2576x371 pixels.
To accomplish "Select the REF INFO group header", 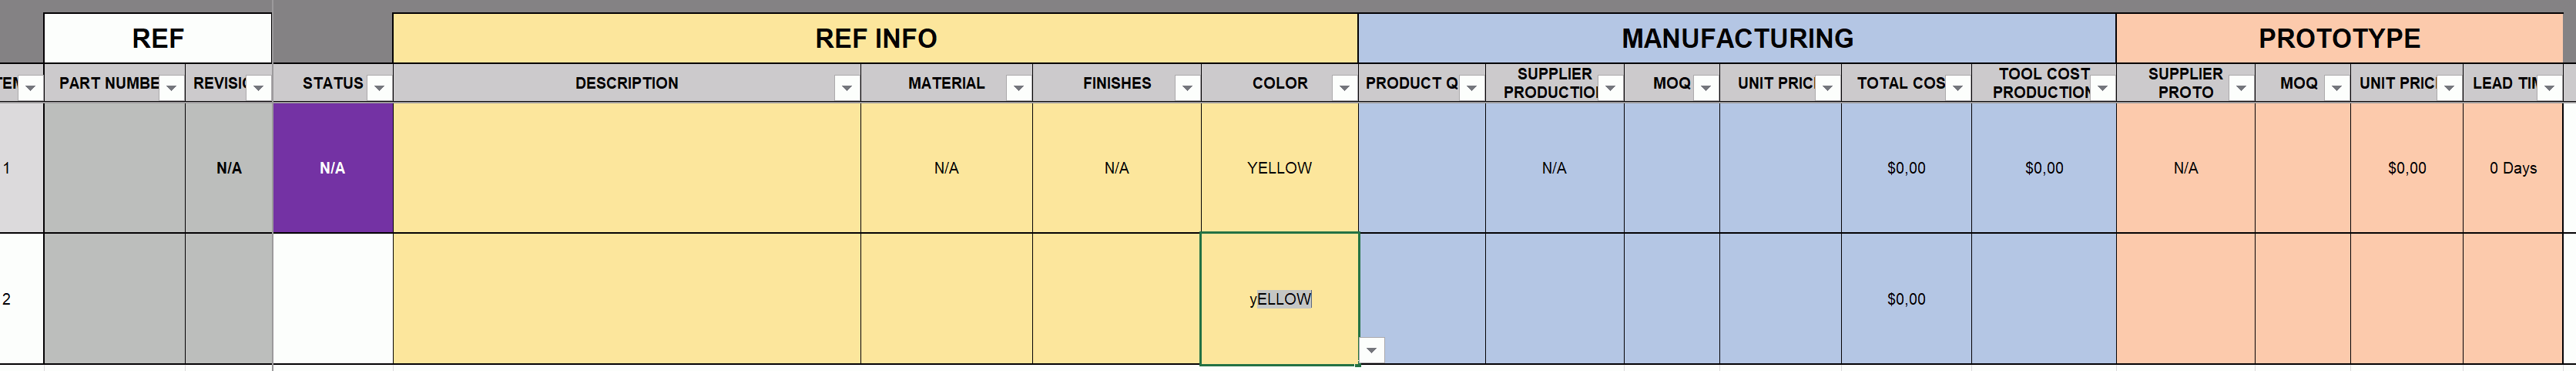I will (x=875, y=38).
